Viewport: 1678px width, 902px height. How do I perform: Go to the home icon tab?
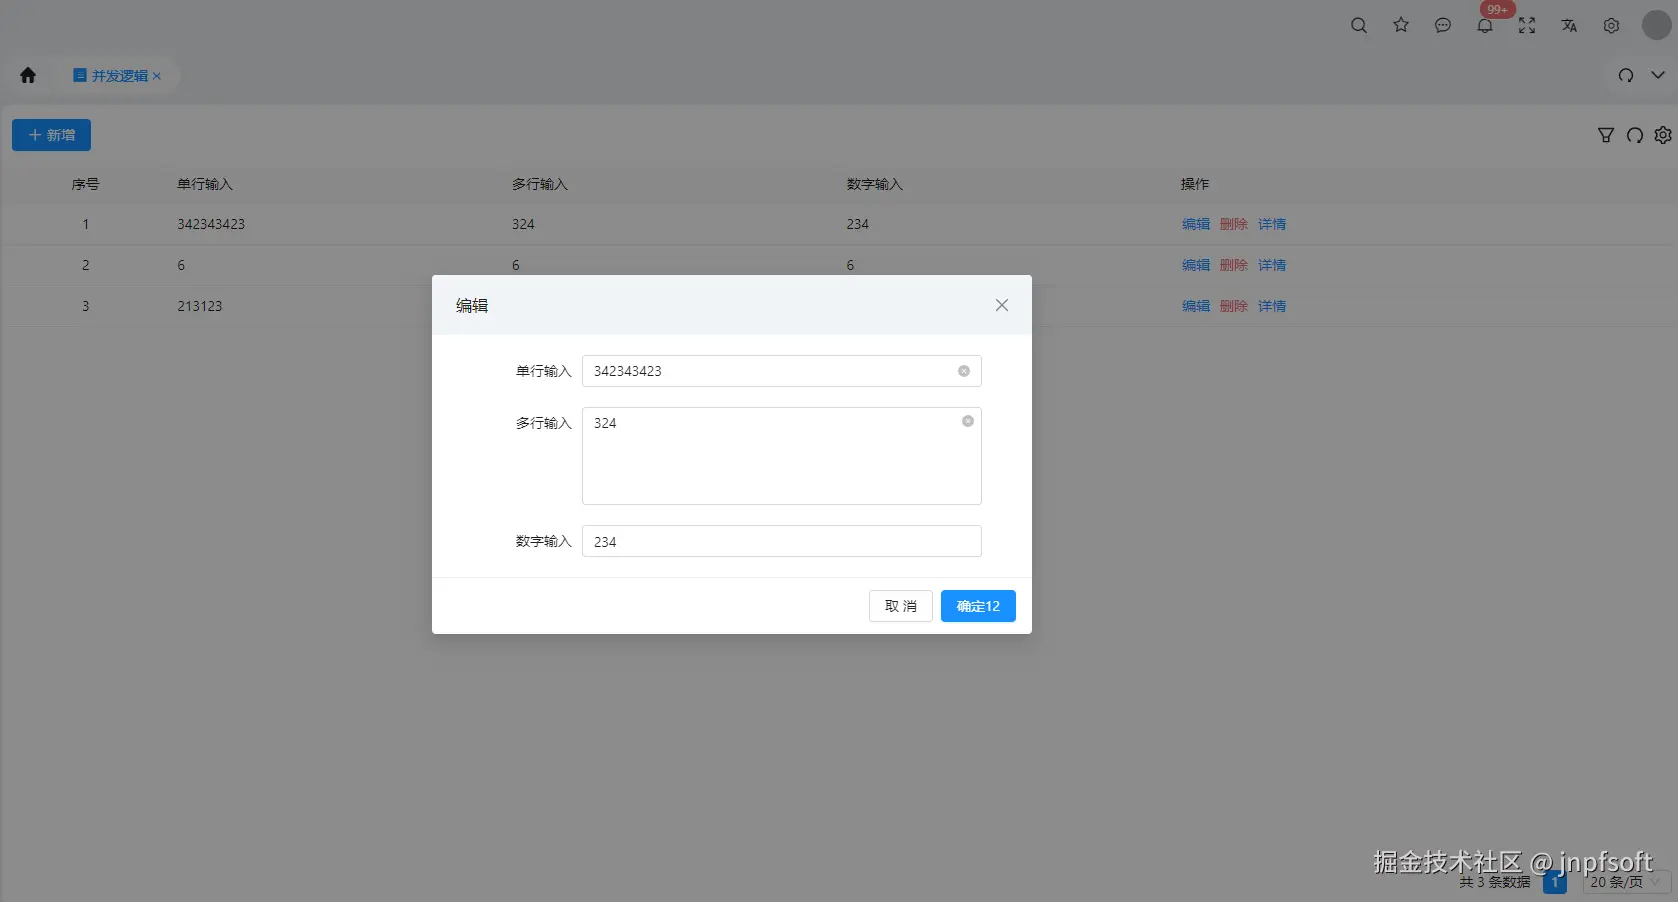click(28, 75)
